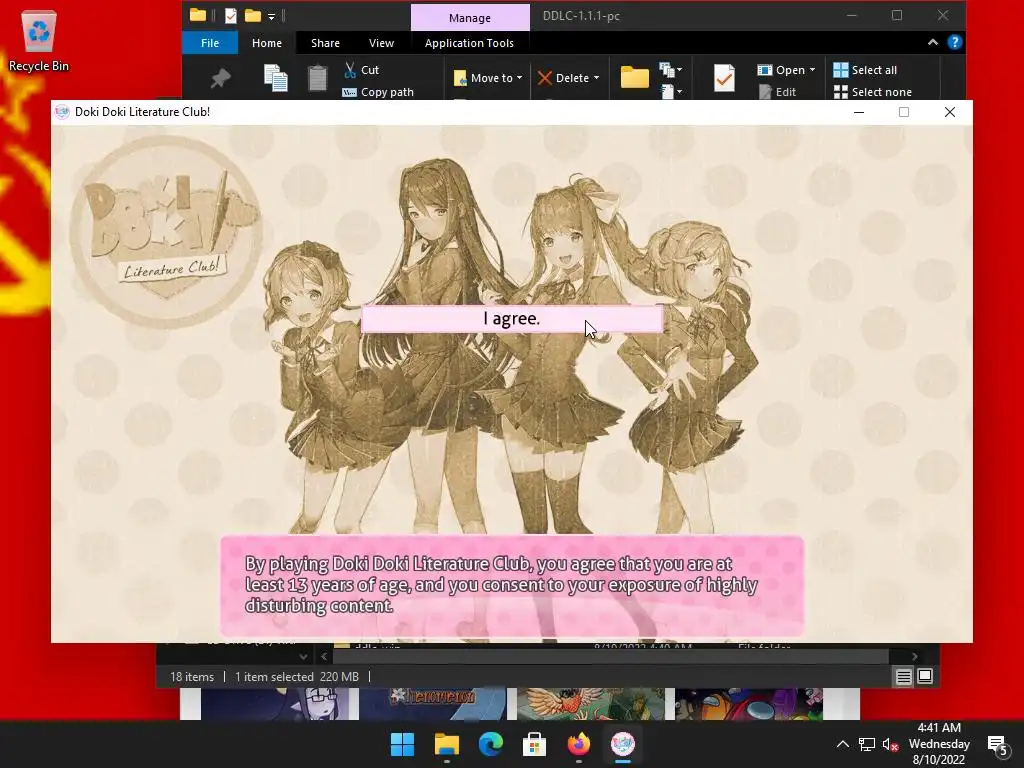Switch to the Share ribbon tab

325,43
